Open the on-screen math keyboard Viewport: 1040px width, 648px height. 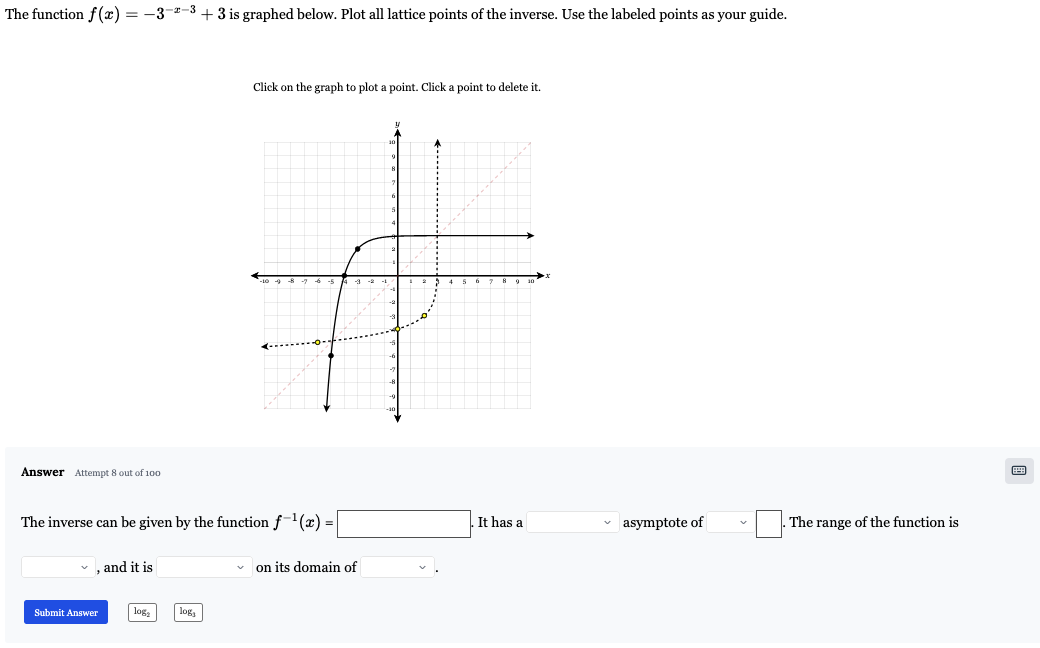pos(1019,470)
